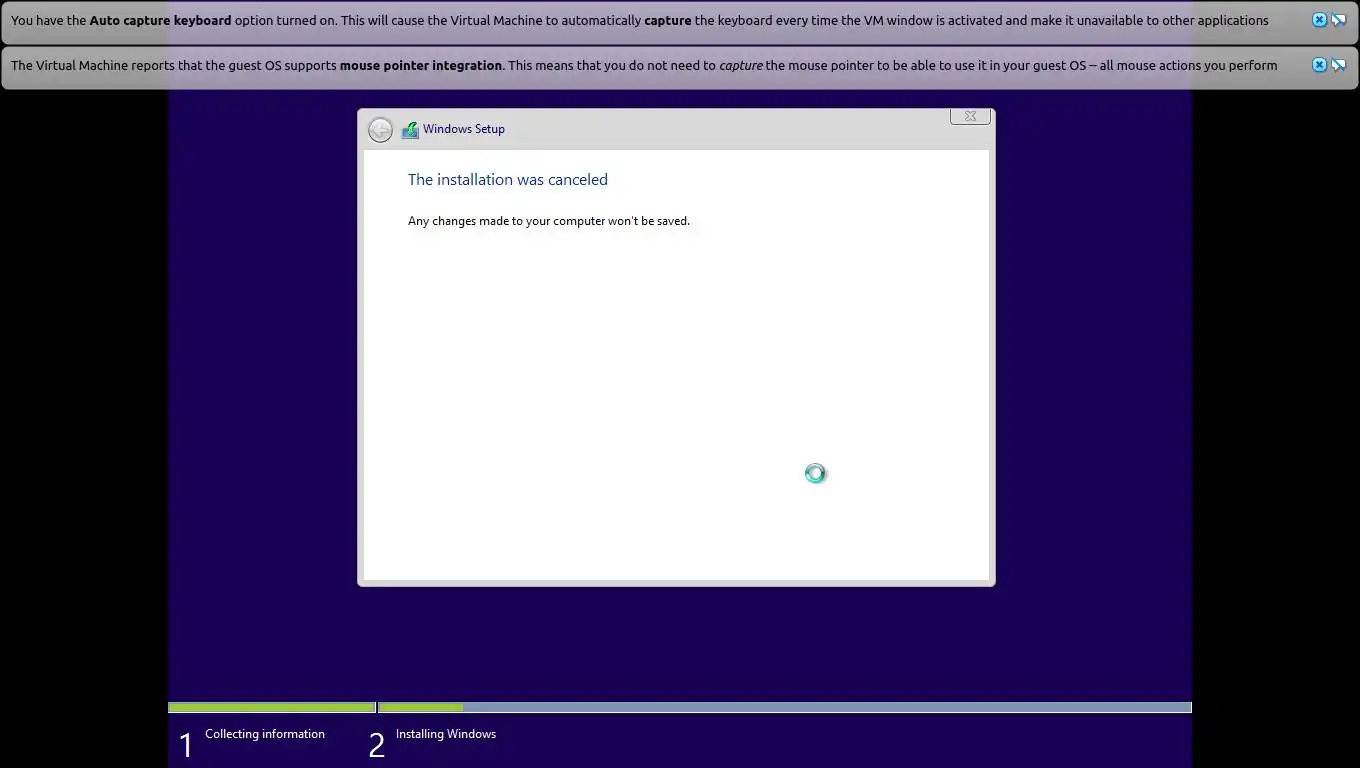Viewport: 1360px width, 768px height.
Task: Click the "Collecting information" step label
Action: [x=265, y=734]
